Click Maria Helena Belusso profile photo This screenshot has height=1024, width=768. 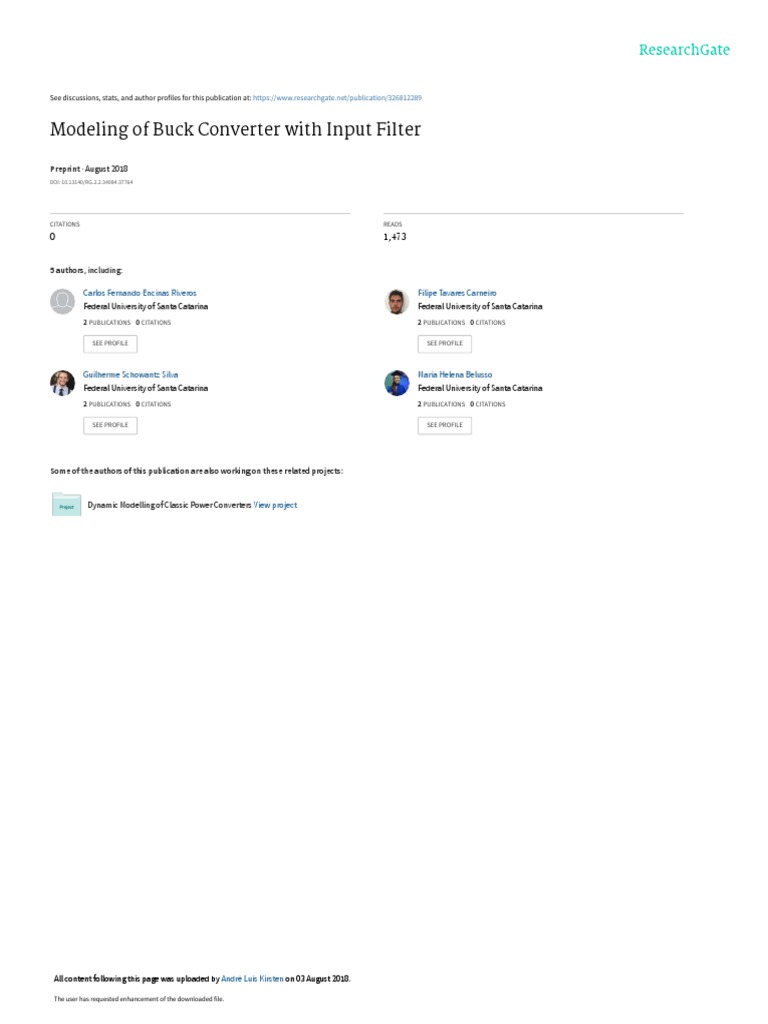click(x=396, y=383)
